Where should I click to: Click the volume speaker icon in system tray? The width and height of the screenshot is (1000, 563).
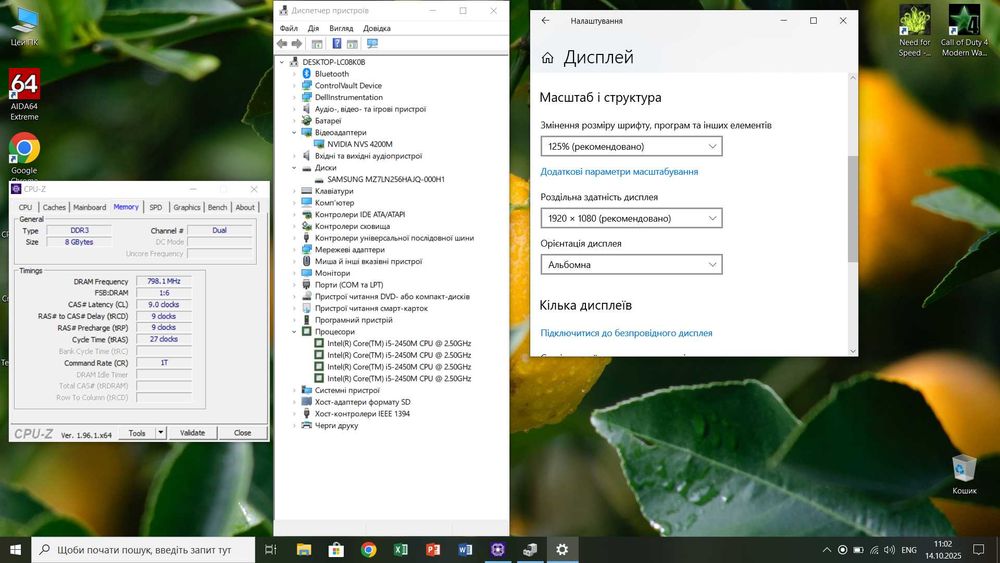tap(890, 550)
